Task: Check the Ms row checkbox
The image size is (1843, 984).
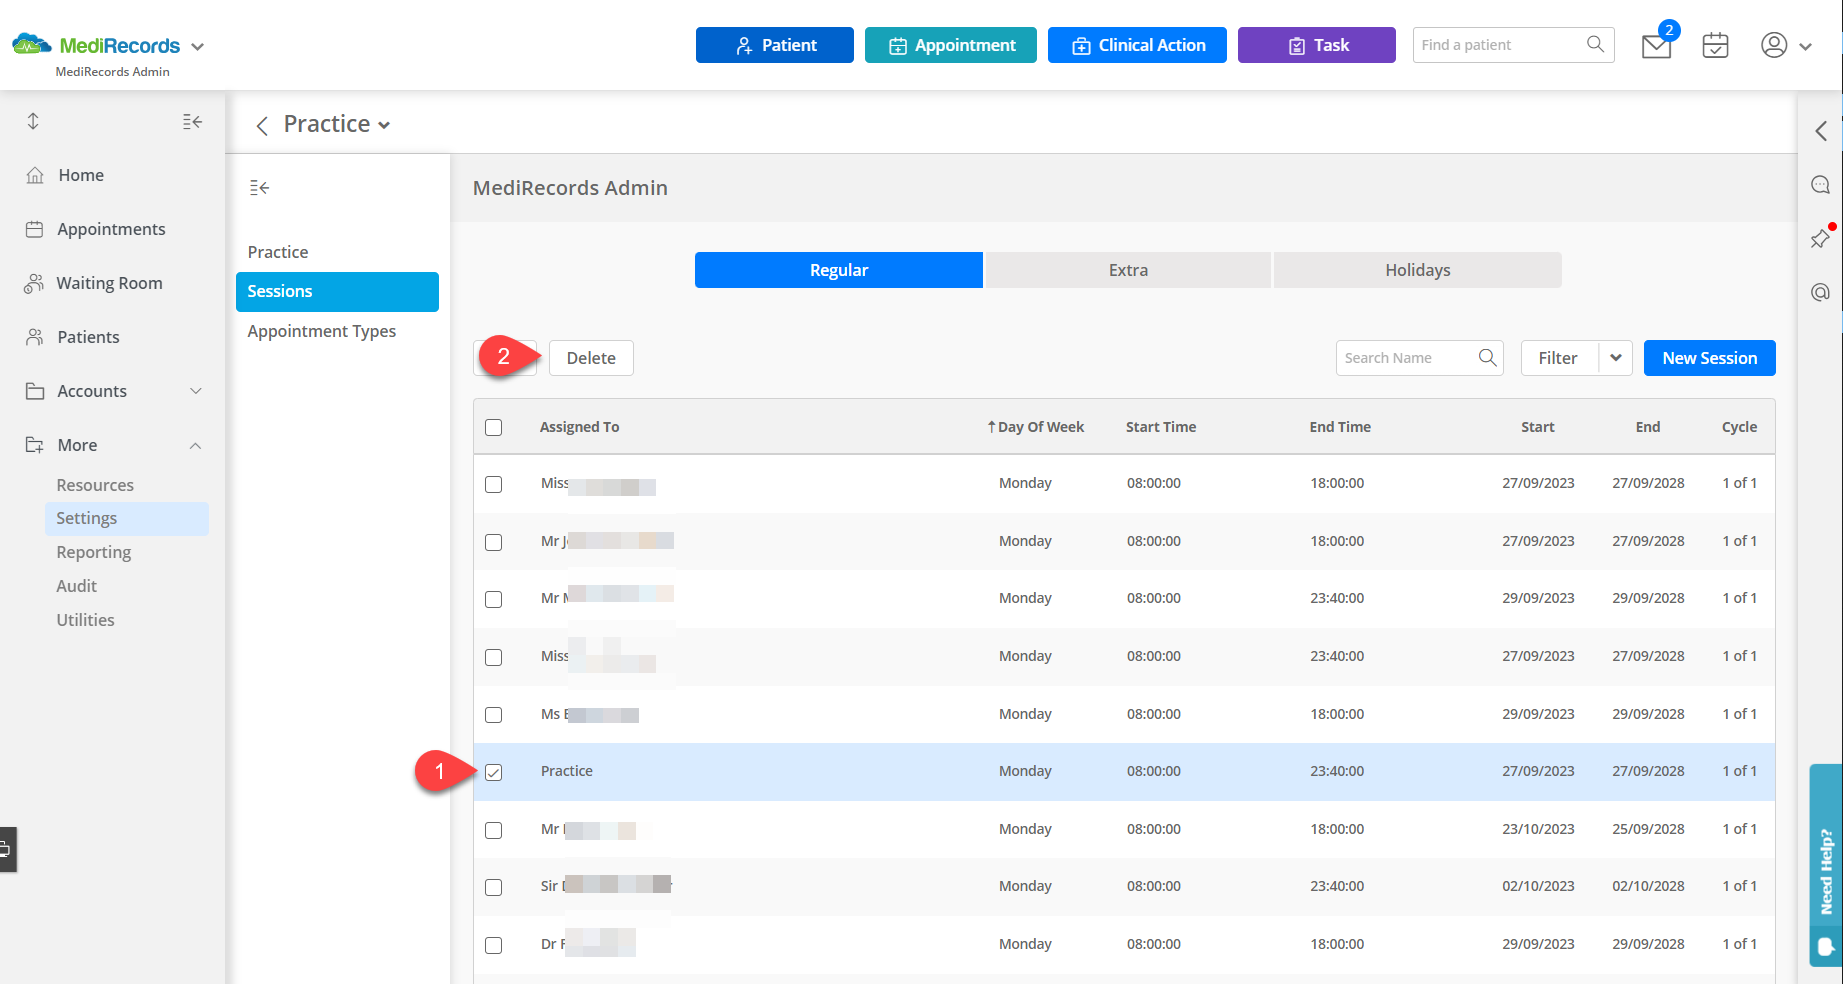Action: (x=493, y=715)
